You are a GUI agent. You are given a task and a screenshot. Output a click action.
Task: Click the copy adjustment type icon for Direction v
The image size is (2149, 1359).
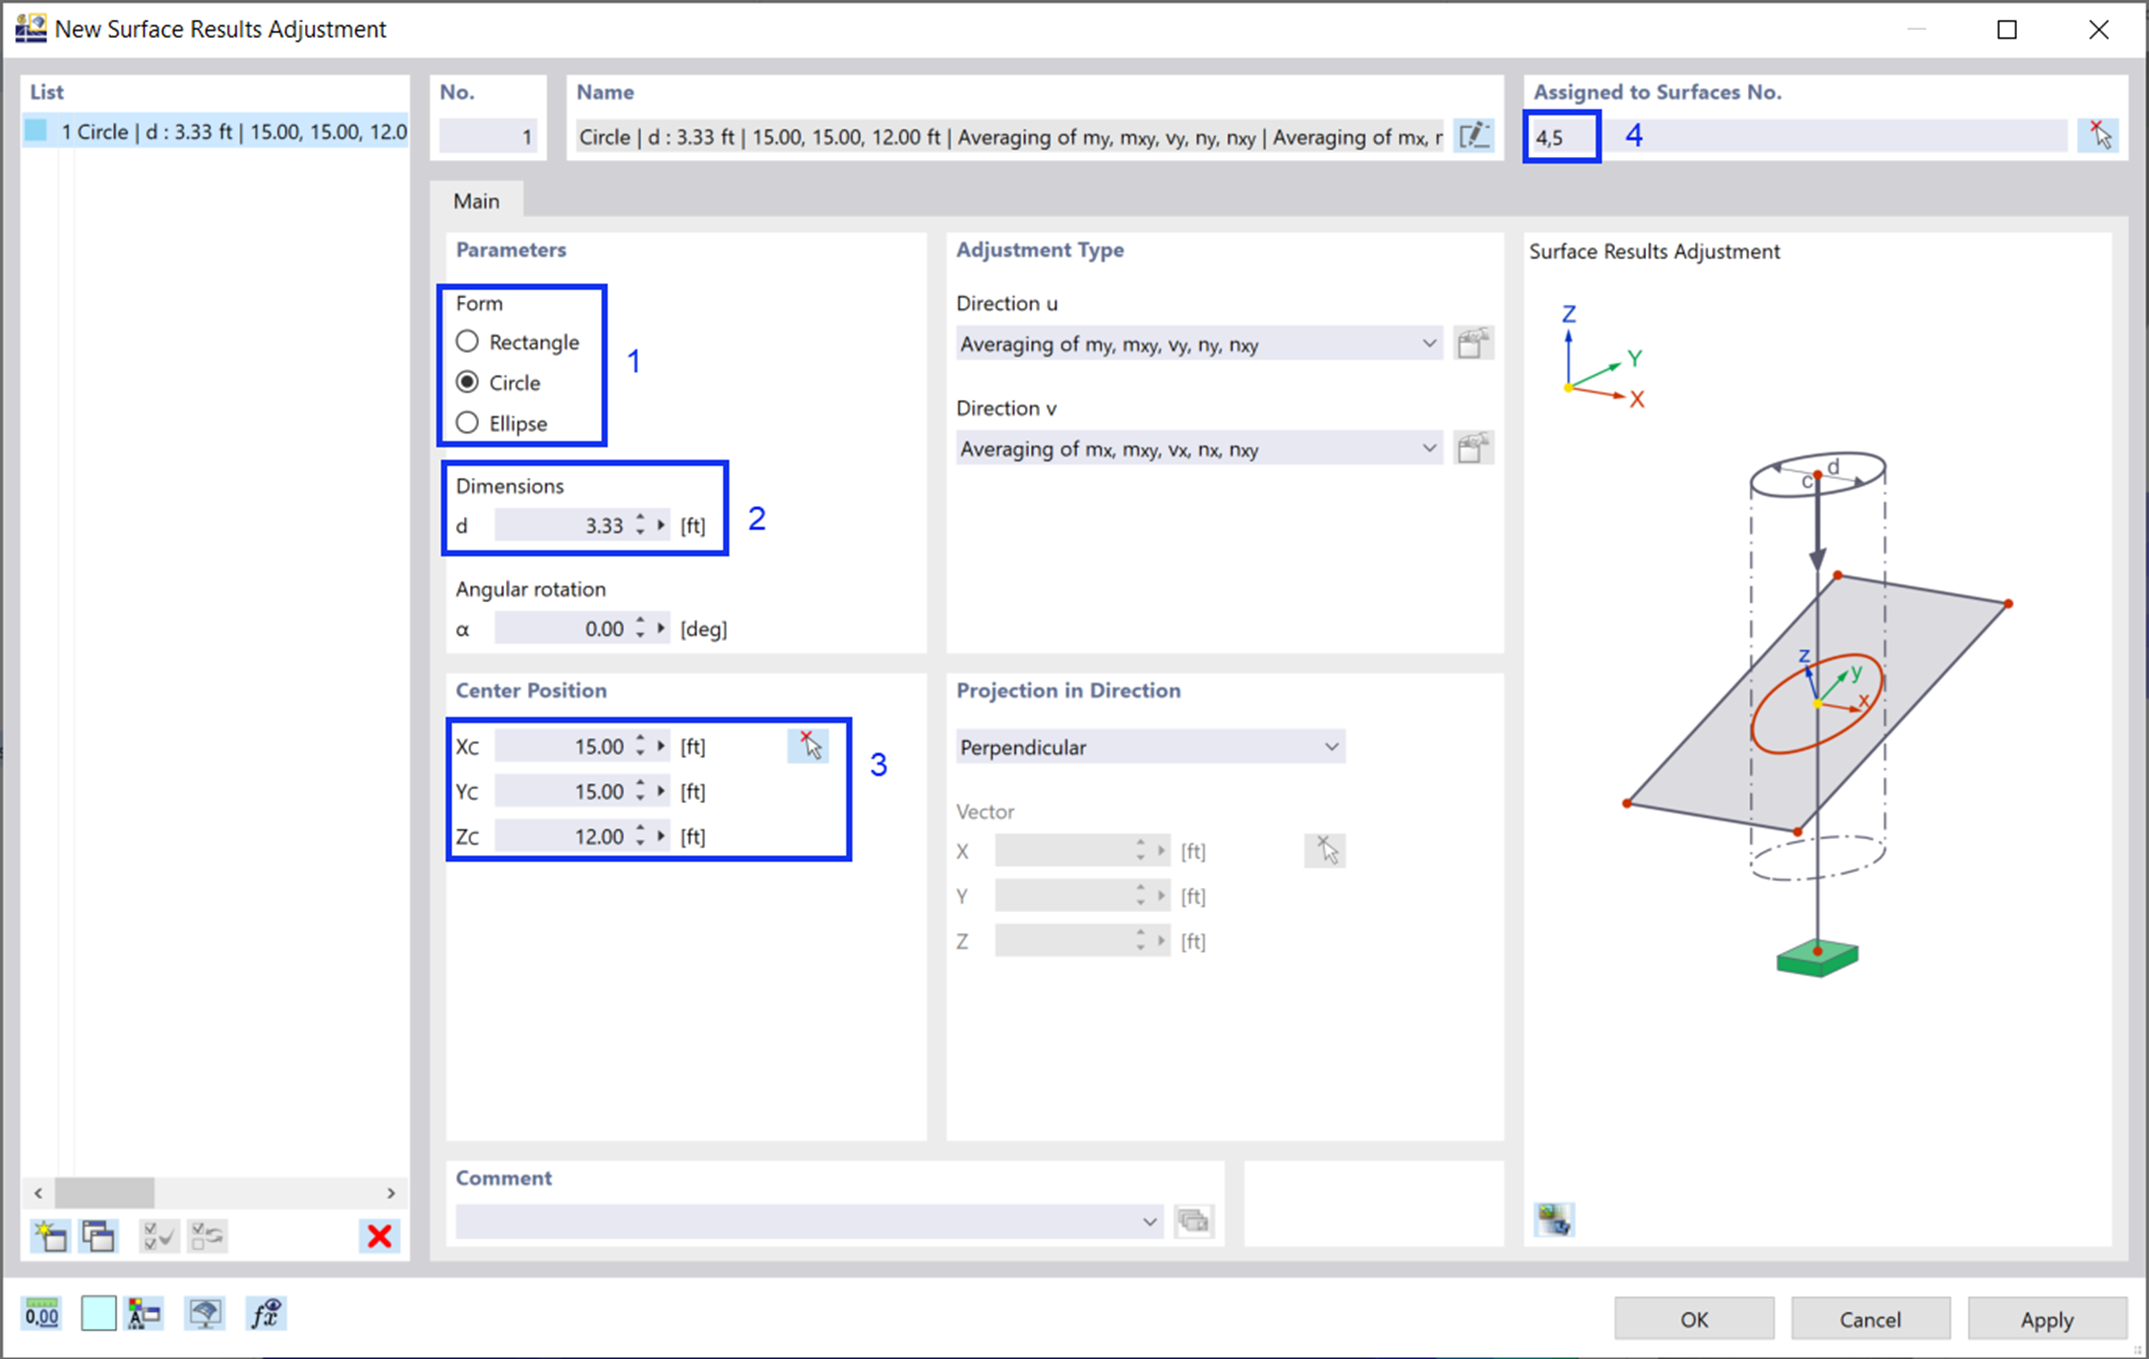[x=1471, y=449]
